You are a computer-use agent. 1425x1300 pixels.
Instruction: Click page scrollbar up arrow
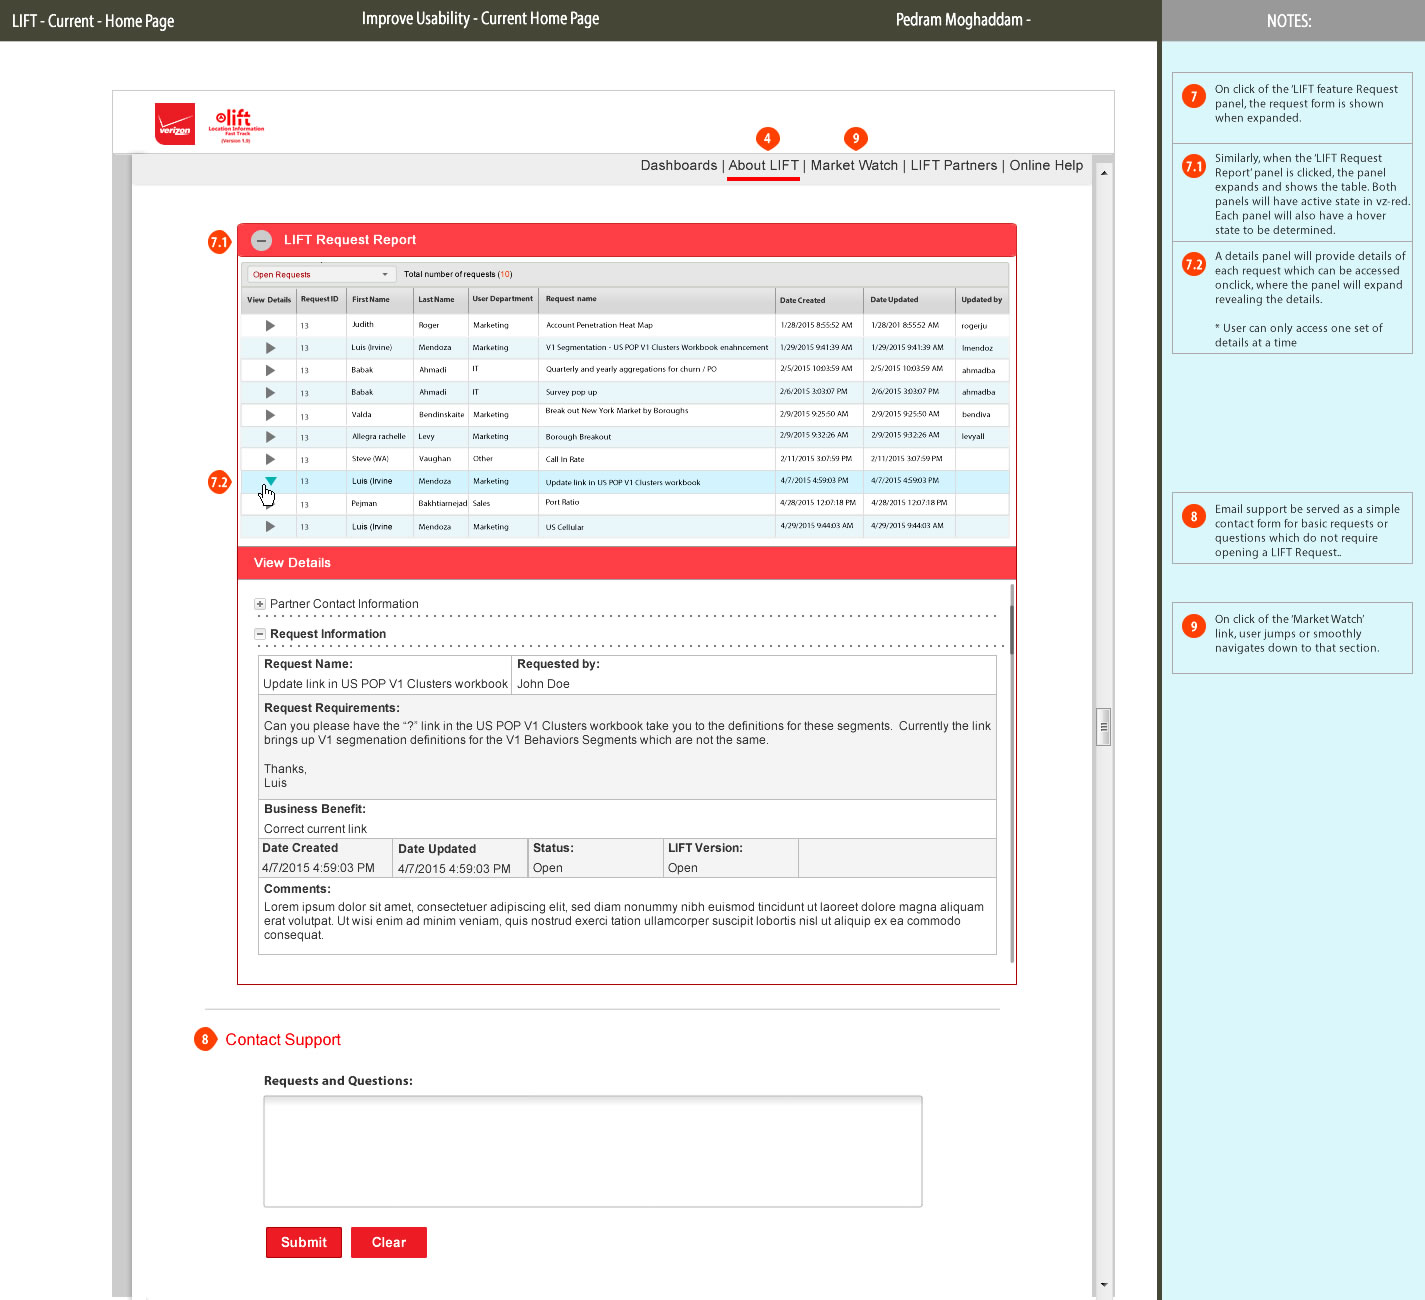pos(1104,173)
